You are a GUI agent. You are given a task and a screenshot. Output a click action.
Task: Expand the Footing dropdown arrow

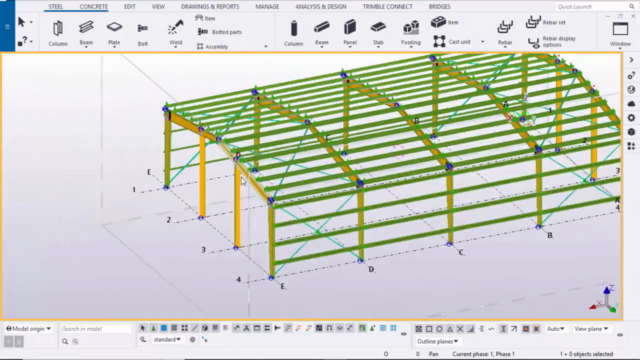tap(411, 47)
